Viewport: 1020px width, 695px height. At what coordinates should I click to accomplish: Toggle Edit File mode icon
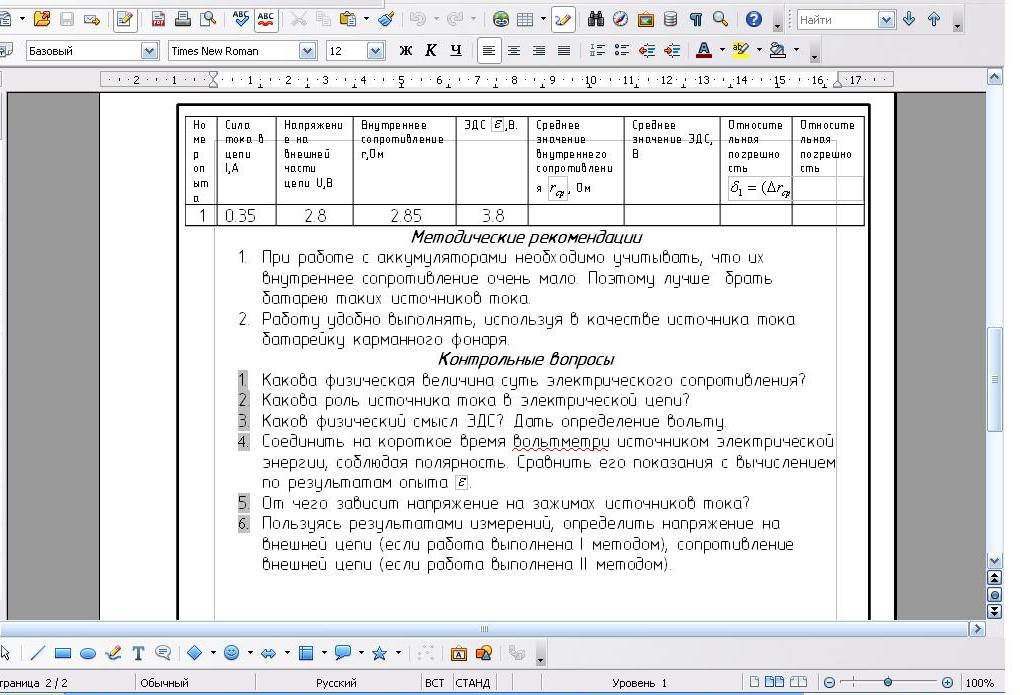point(125,20)
